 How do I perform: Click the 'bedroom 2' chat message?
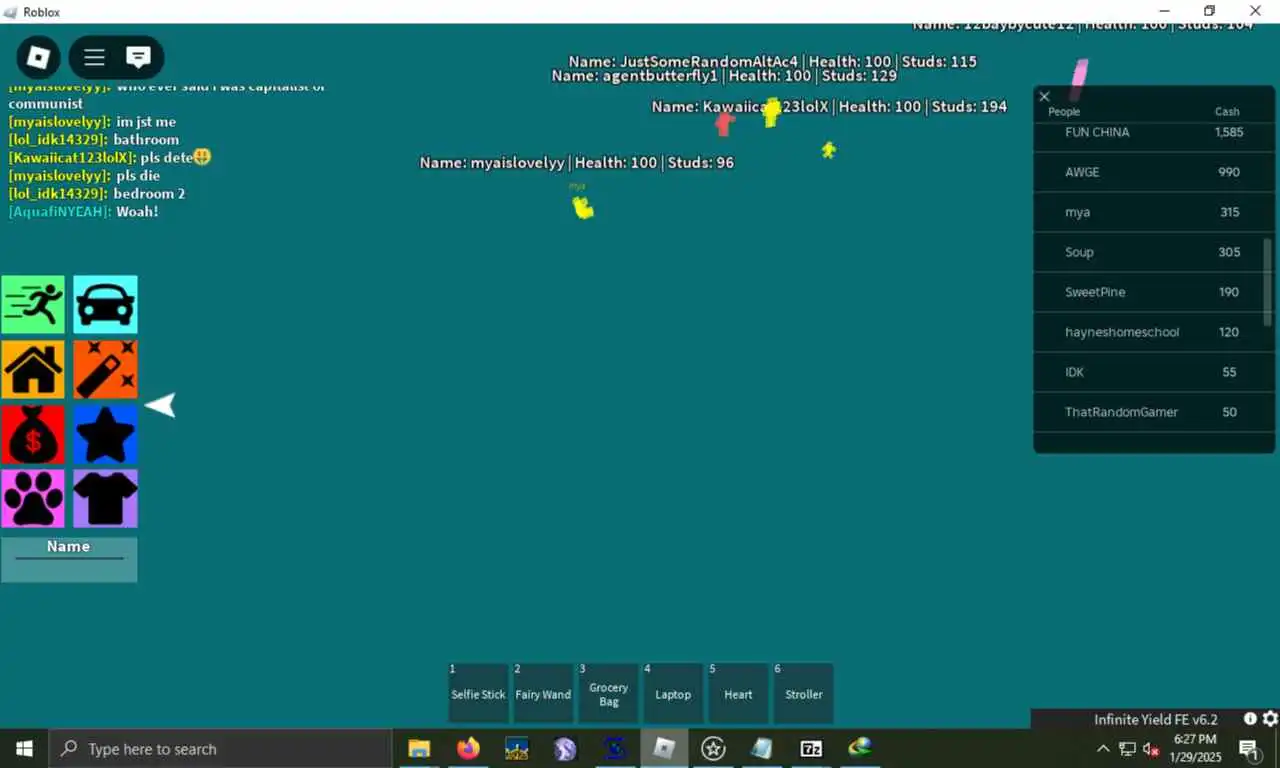(149, 194)
